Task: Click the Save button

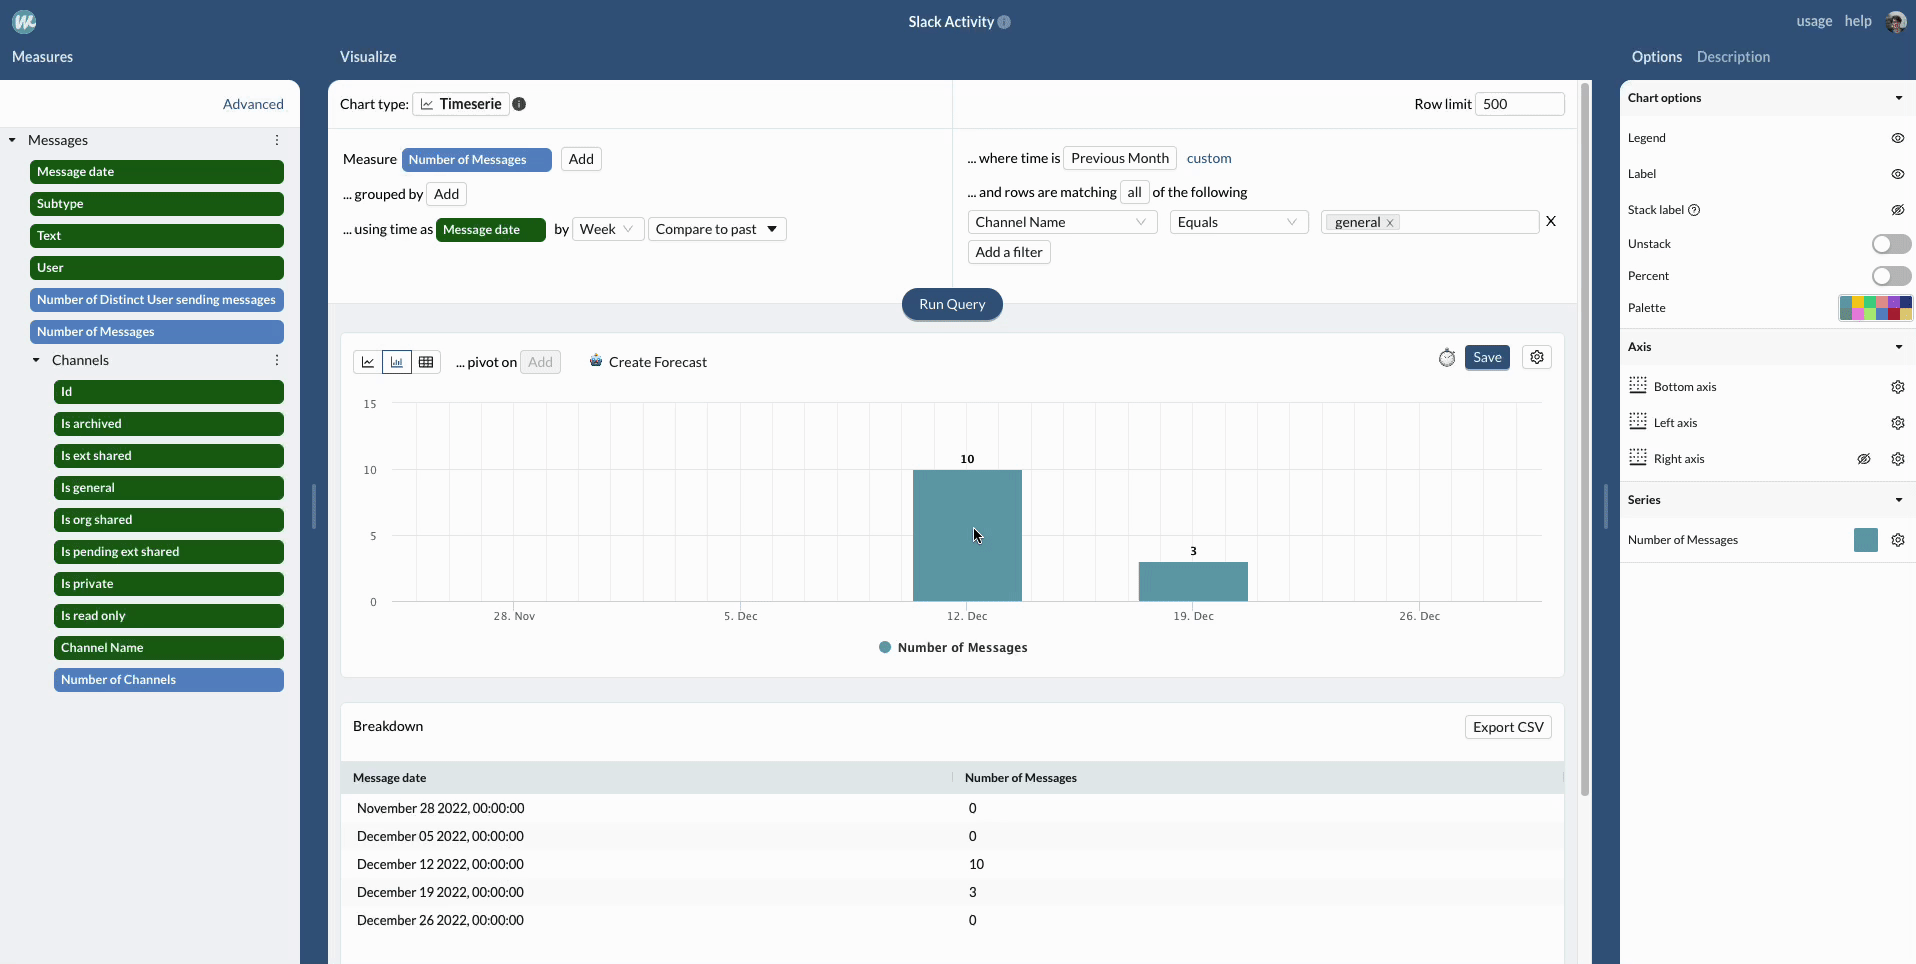Action: coord(1487,357)
